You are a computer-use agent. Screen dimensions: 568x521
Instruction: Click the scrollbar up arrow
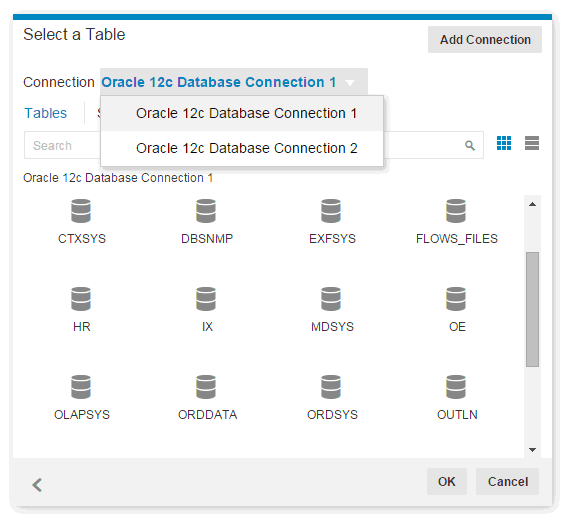532,204
